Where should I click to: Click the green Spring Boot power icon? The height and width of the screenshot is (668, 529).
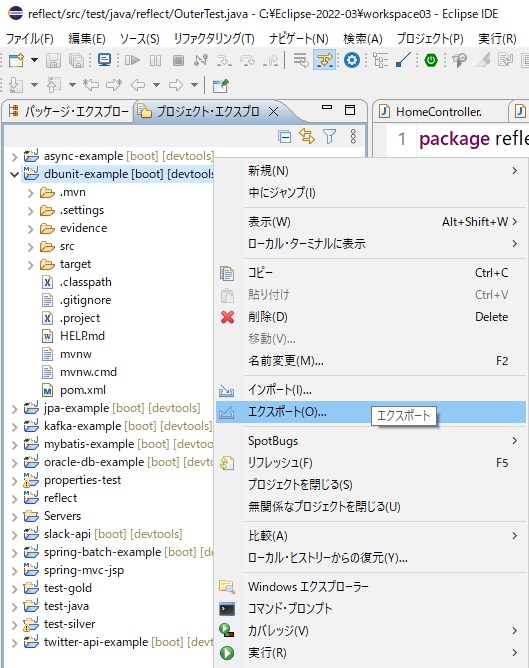tap(431, 60)
